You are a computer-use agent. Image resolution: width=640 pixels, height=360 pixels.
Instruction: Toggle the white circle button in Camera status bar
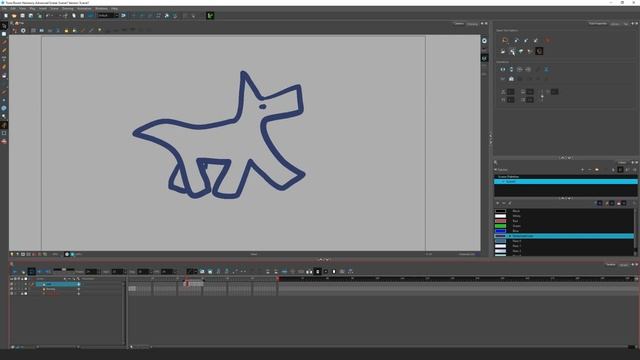click(x=67, y=254)
